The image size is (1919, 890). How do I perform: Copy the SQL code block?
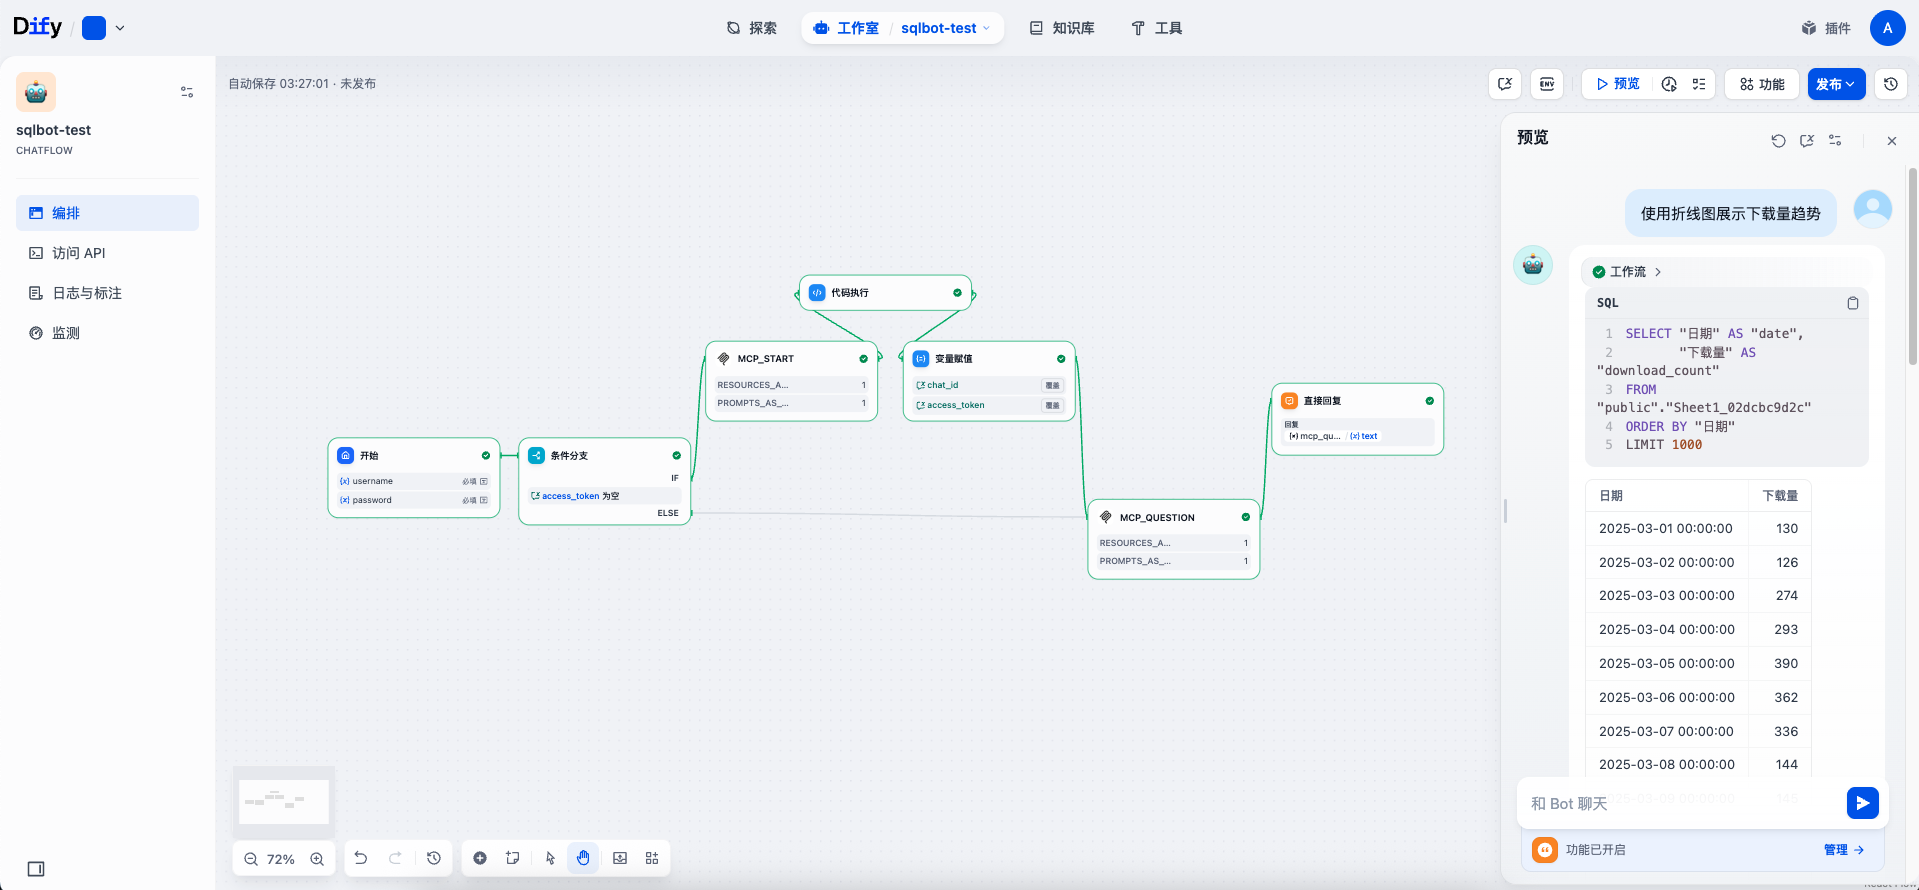pos(1852,303)
